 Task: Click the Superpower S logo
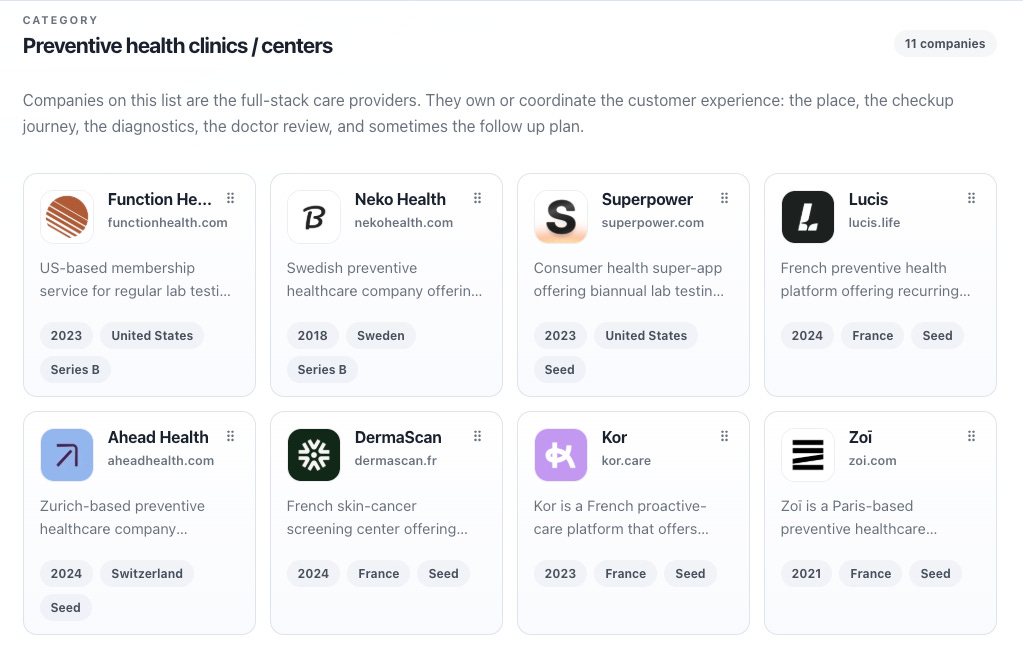561,217
